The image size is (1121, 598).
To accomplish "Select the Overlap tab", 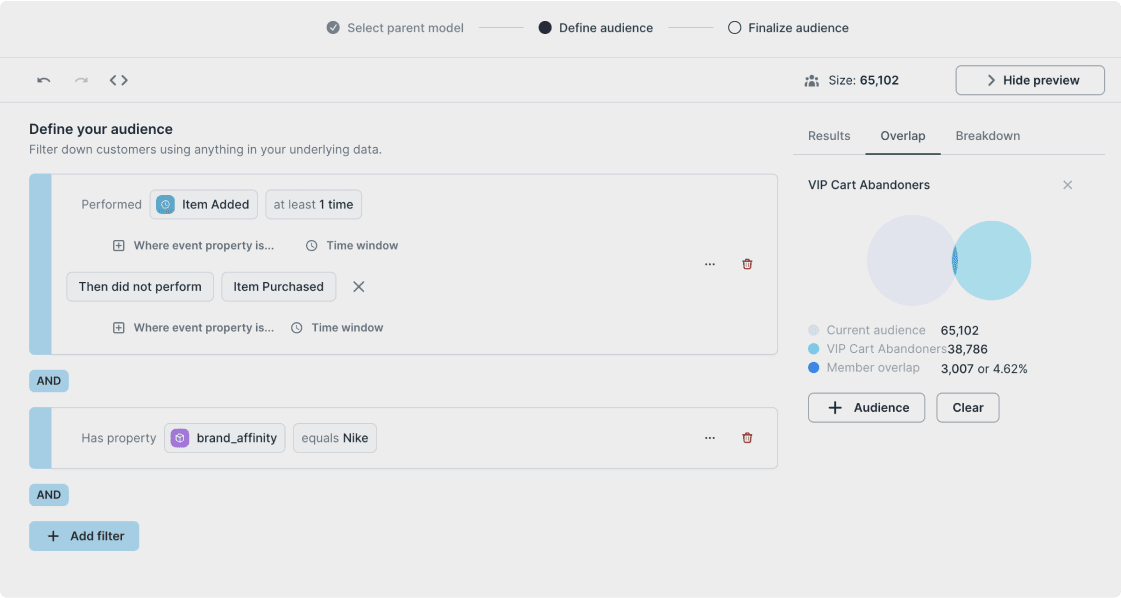I will coord(903,136).
